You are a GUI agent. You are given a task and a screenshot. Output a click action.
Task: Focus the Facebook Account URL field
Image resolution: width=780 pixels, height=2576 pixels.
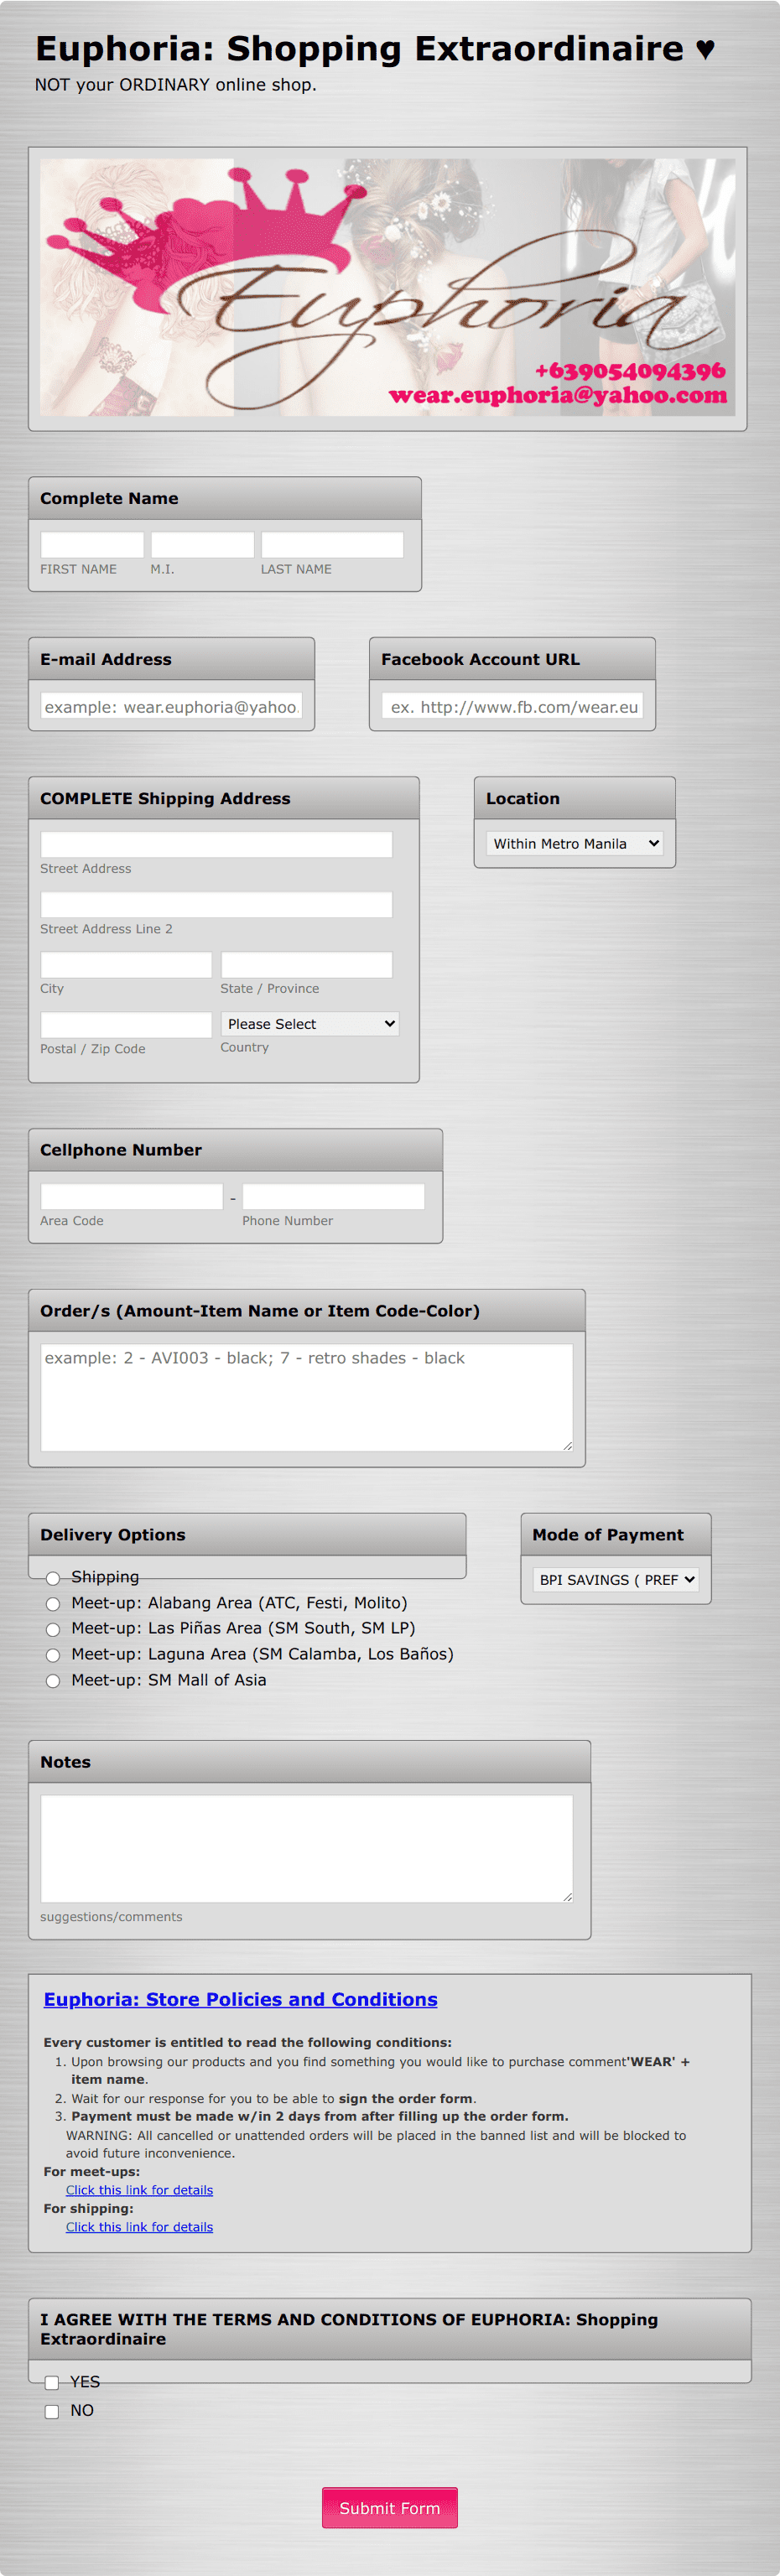pyautogui.click(x=512, y=706)
